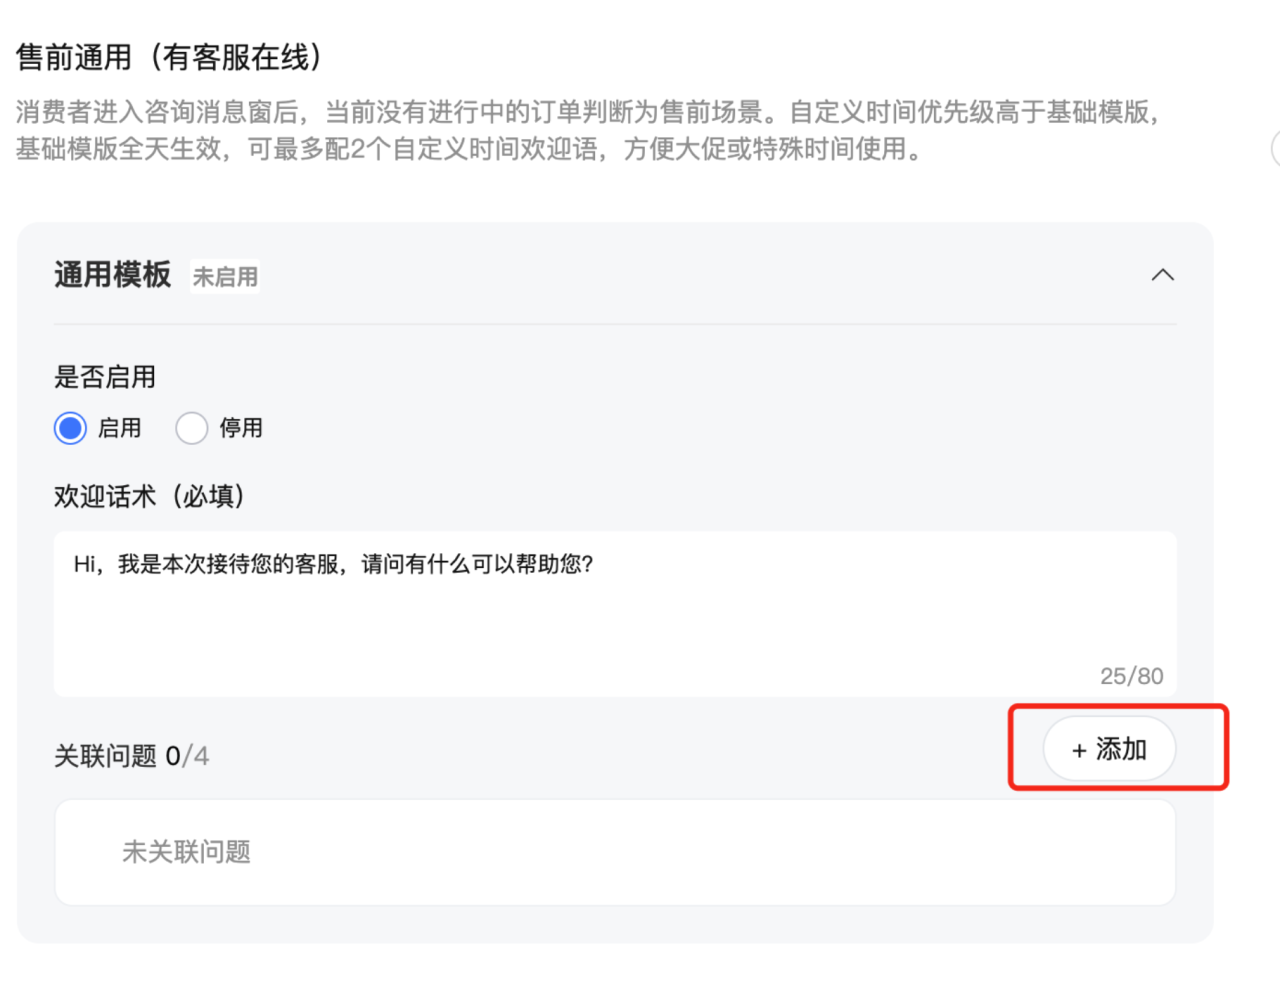Click the description line starting 消费者进入咨询
This screenshot has width=1280, height=1001.
coord(589,112)
